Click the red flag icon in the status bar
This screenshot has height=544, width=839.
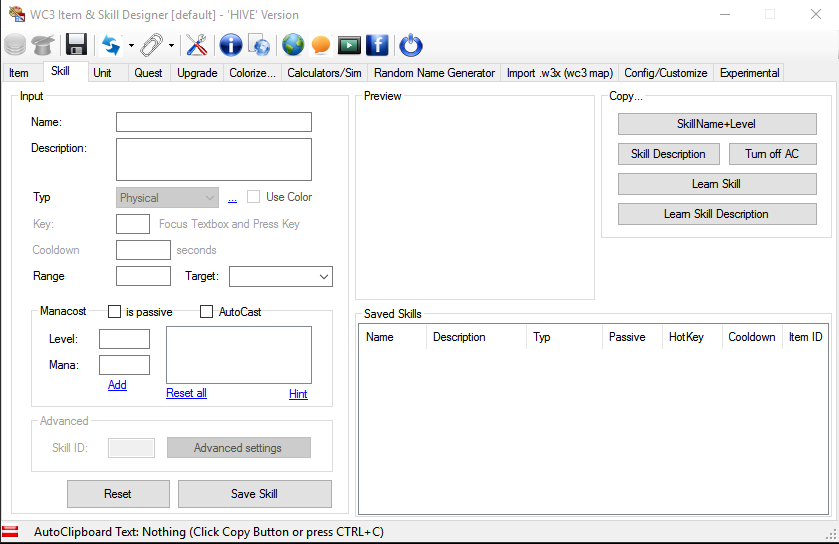click(x=10, y=531)
